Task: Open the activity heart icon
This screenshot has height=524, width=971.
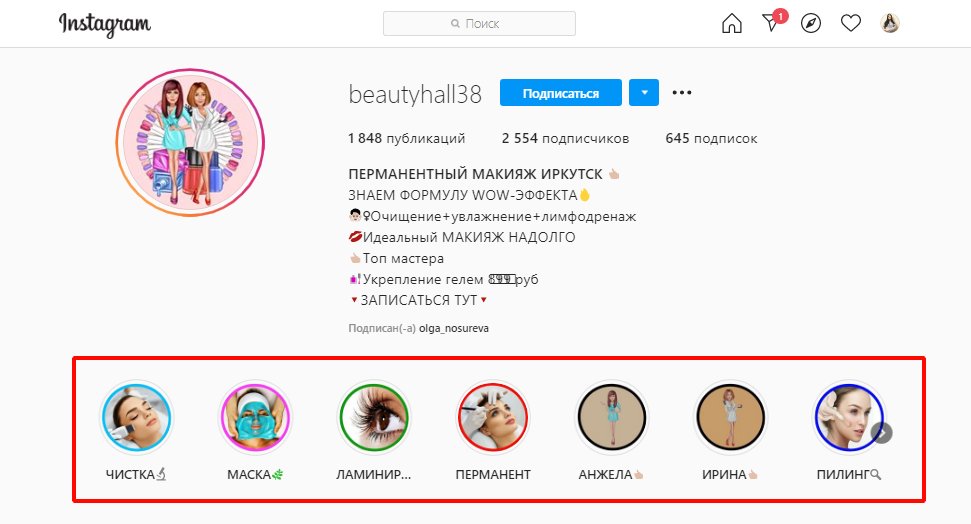Action: (851, 24)
